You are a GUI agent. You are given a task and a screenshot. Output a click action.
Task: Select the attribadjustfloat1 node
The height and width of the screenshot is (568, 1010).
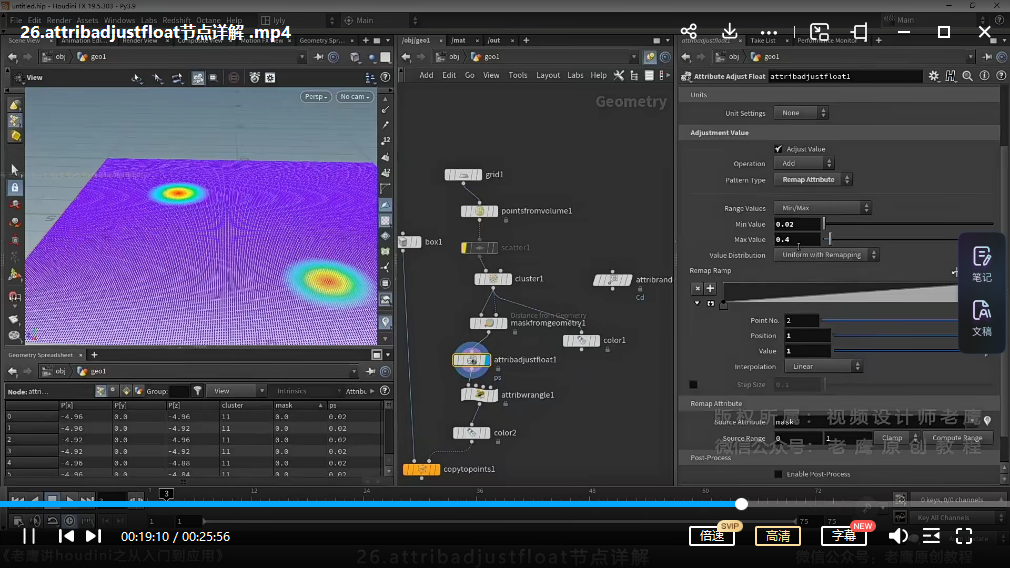click(x=472, y=360)
